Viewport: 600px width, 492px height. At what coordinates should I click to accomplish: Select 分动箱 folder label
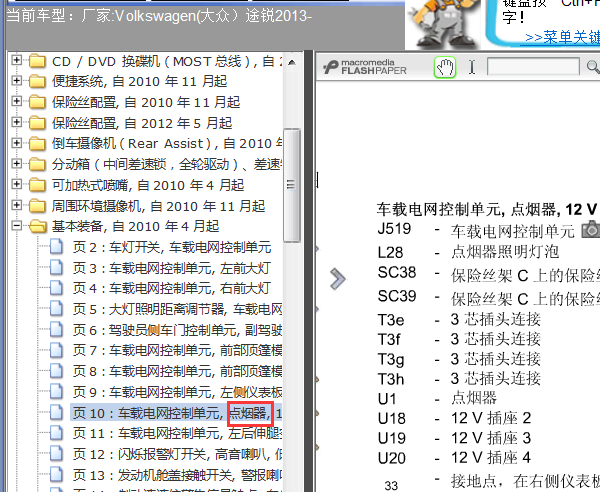tap(167, 165)
